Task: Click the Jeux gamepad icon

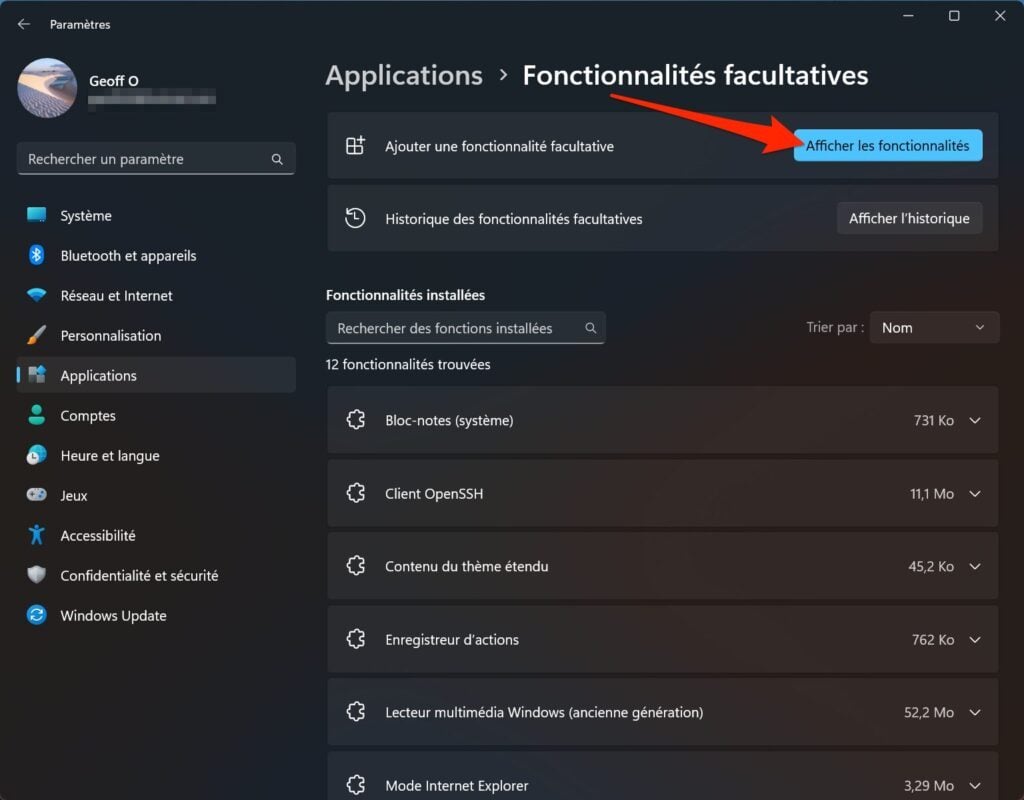Action: click(x=37, y=494)
